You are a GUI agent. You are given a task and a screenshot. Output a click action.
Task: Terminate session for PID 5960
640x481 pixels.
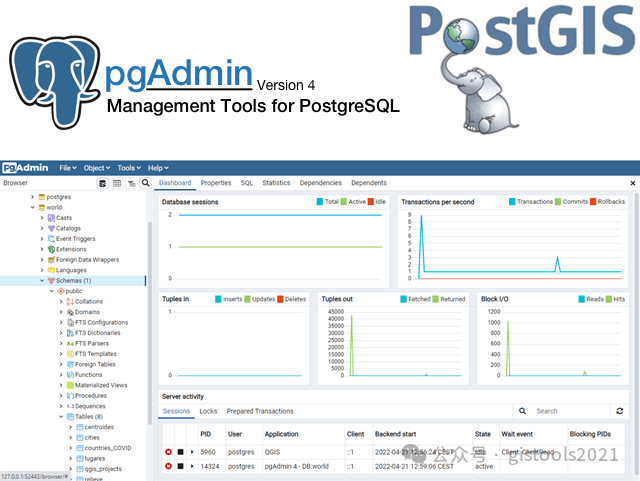coord(168,452)
